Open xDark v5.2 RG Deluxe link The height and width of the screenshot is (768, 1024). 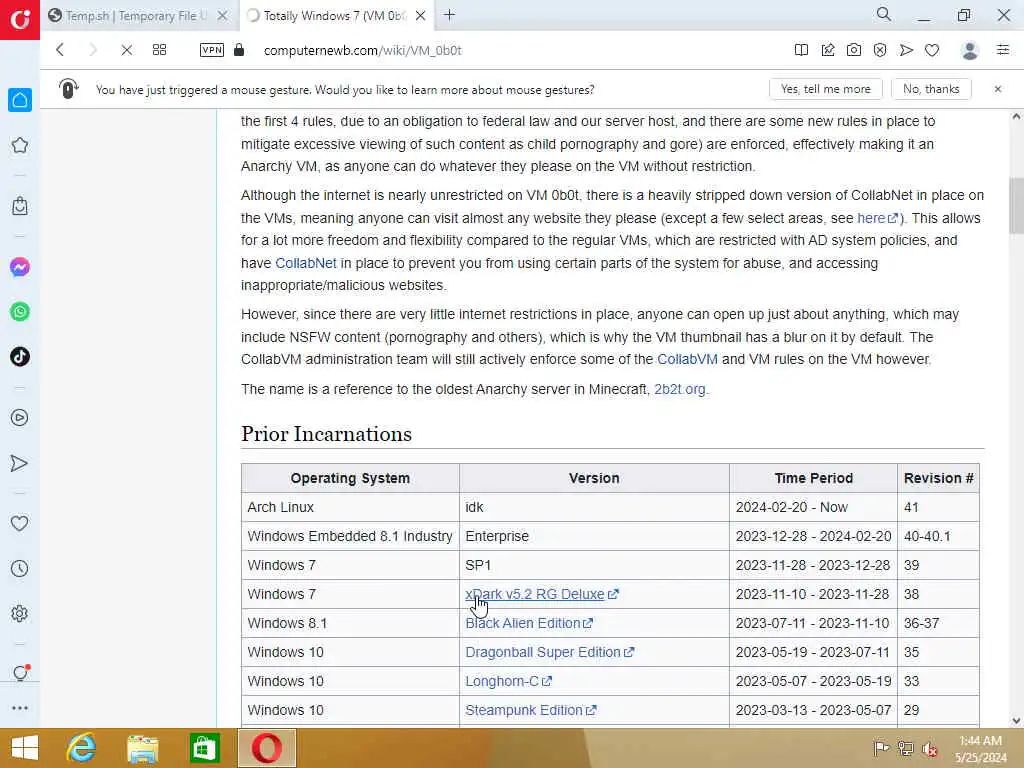(541, 594)
